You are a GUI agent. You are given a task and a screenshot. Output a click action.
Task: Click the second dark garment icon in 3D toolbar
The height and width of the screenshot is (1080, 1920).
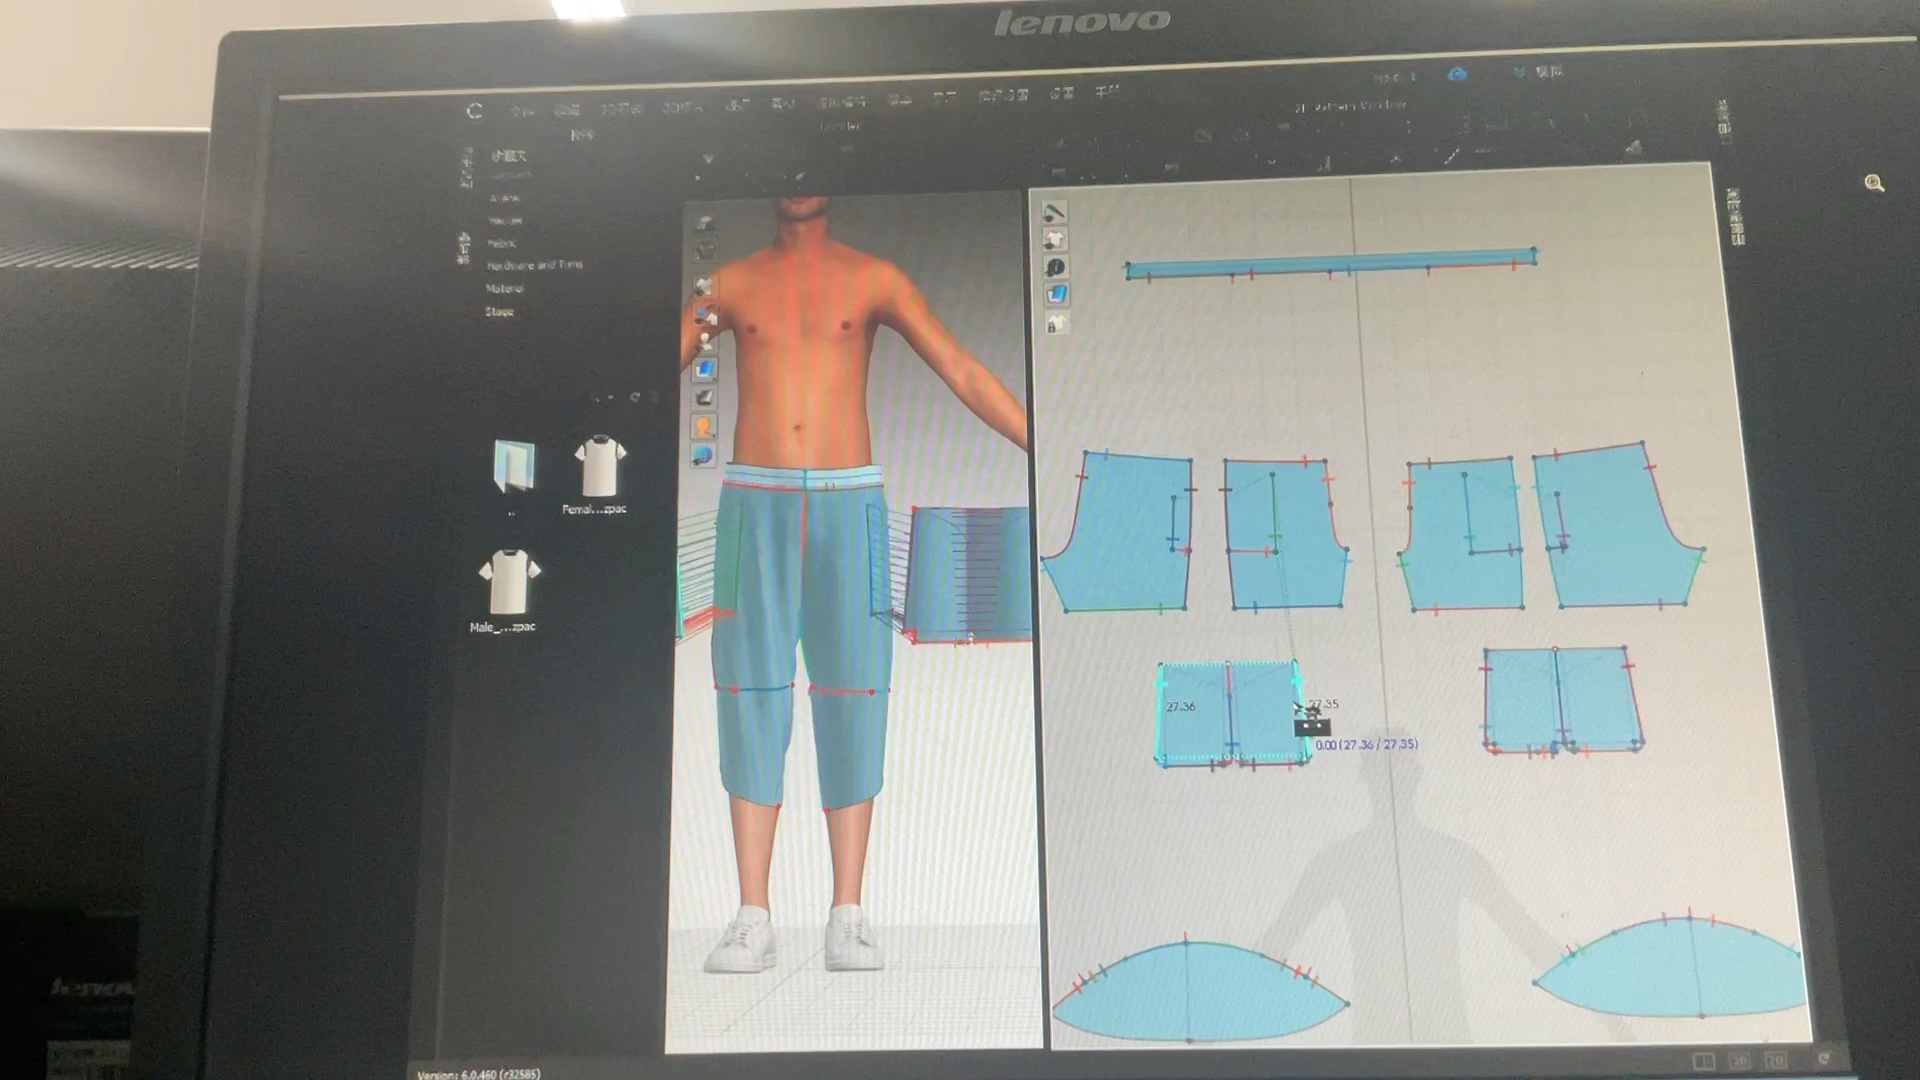[x=705, y=250]
